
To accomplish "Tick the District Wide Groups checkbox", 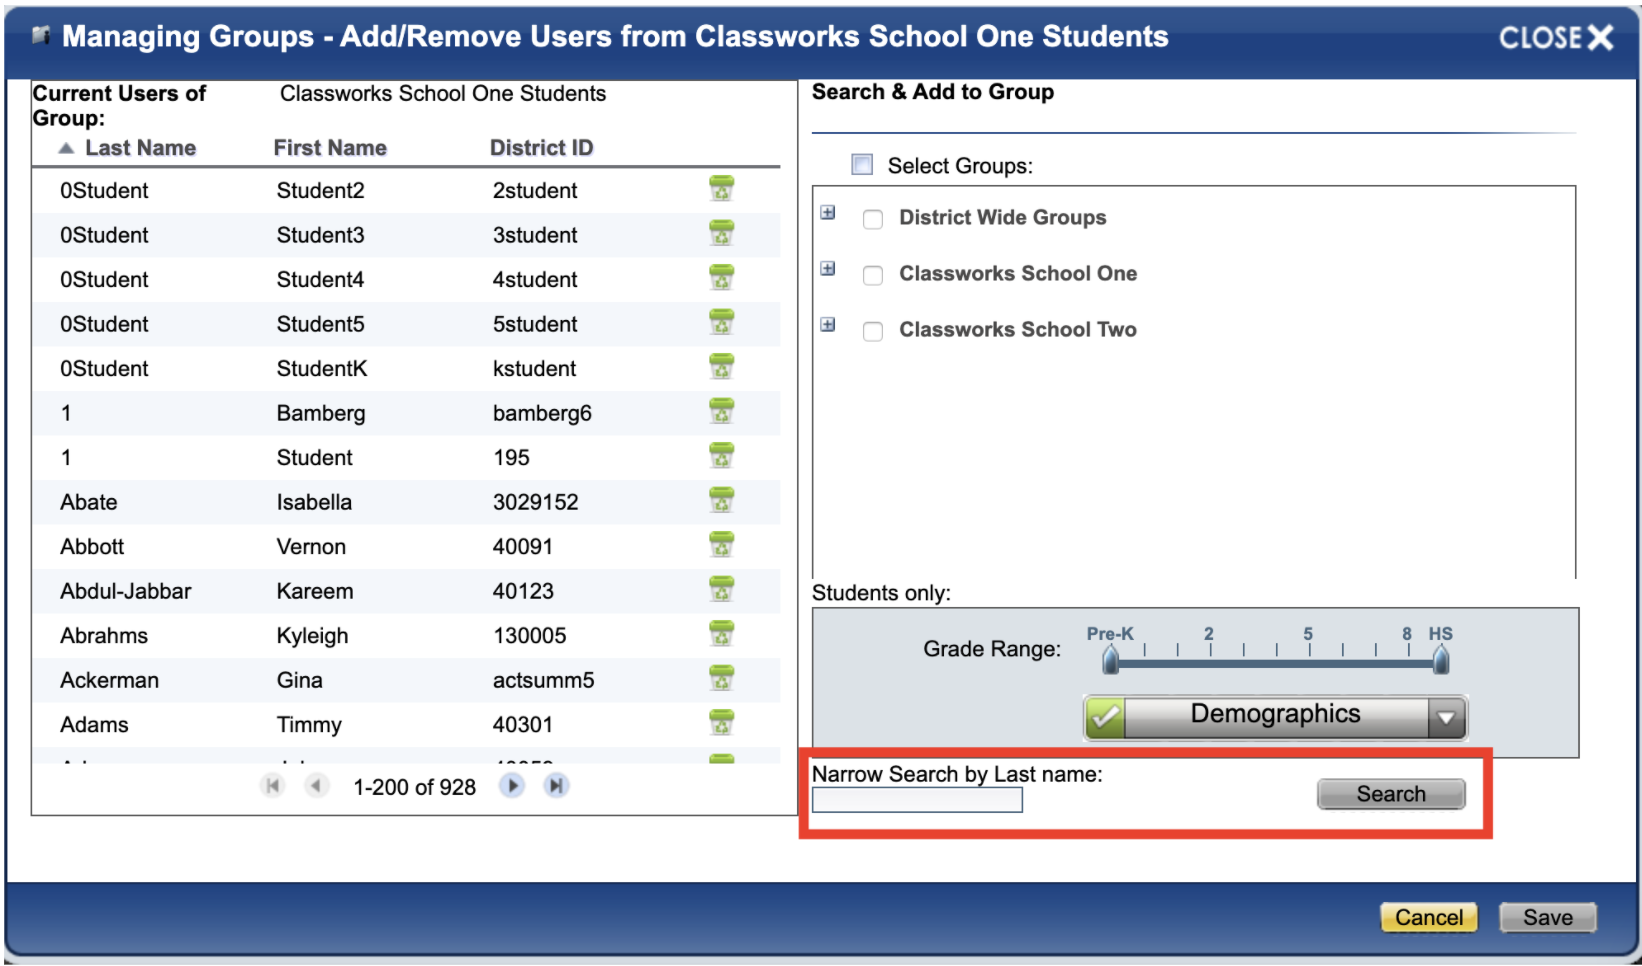I will point(873,219).
